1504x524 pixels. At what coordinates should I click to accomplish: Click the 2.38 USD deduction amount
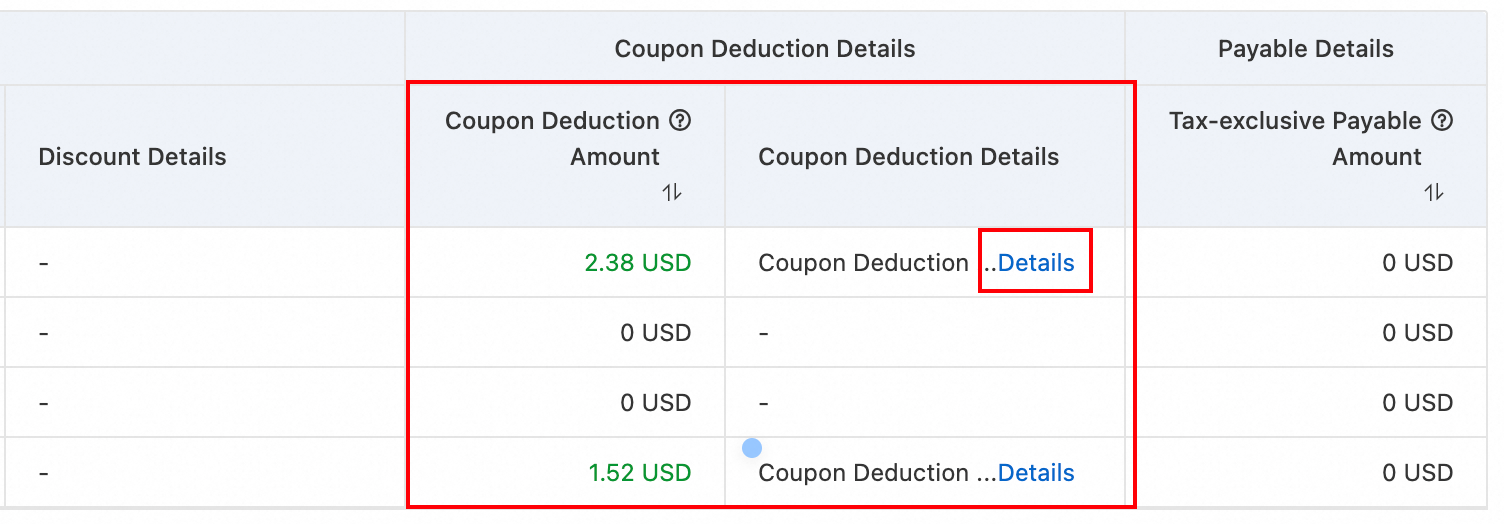coord(638,263)
